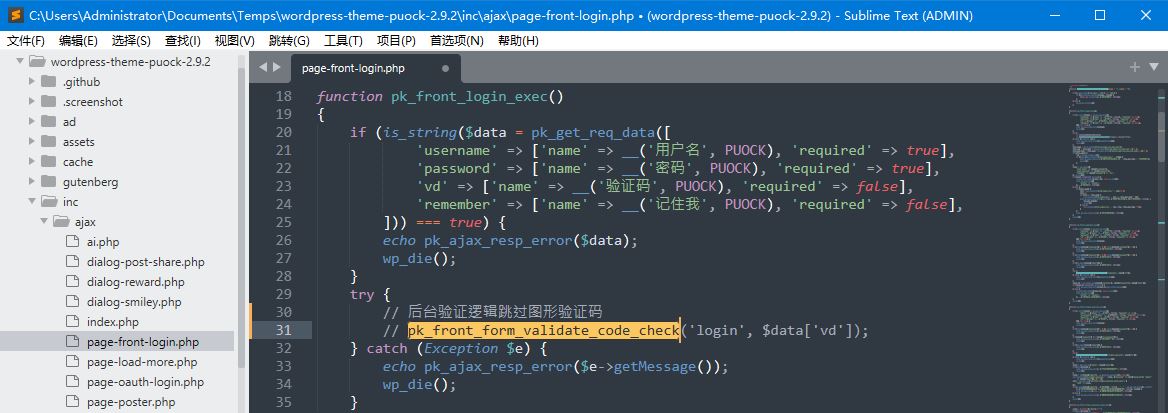The width and height of the screenshot is (1168, 413).
Task: Click the page-load-more.php file icon
Action: pos(72,362)
